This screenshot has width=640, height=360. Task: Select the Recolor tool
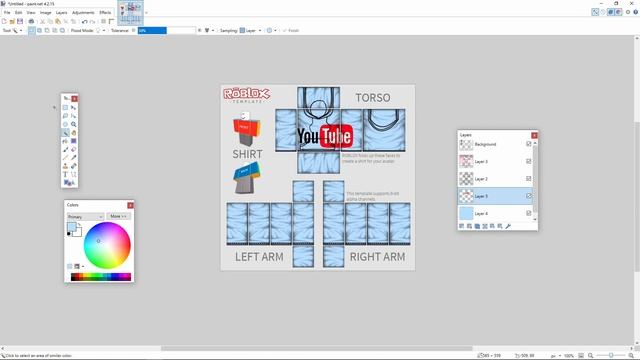point(73,166)
